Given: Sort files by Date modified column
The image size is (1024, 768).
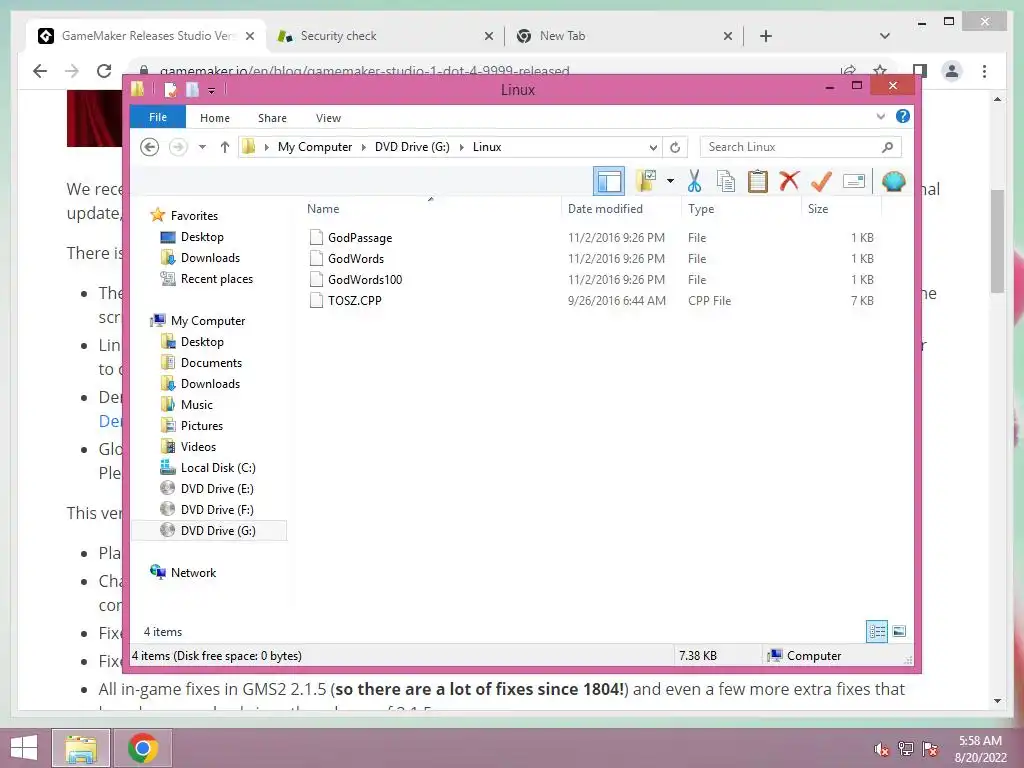Looking at the screenshot, I should pos(605,209).
